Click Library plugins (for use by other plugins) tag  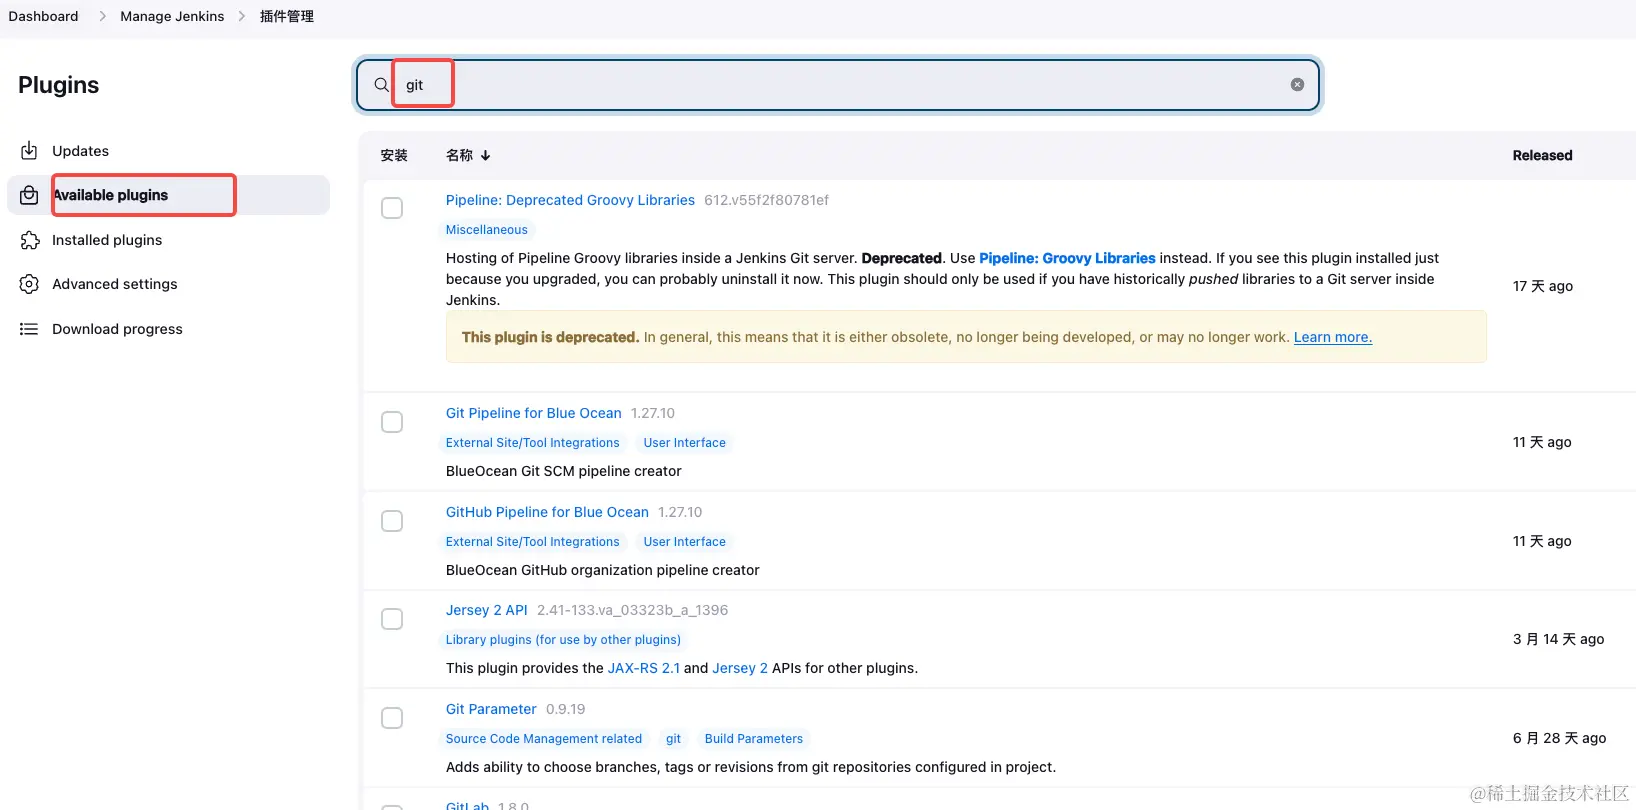pyautogui.click(x=563, y=640)
